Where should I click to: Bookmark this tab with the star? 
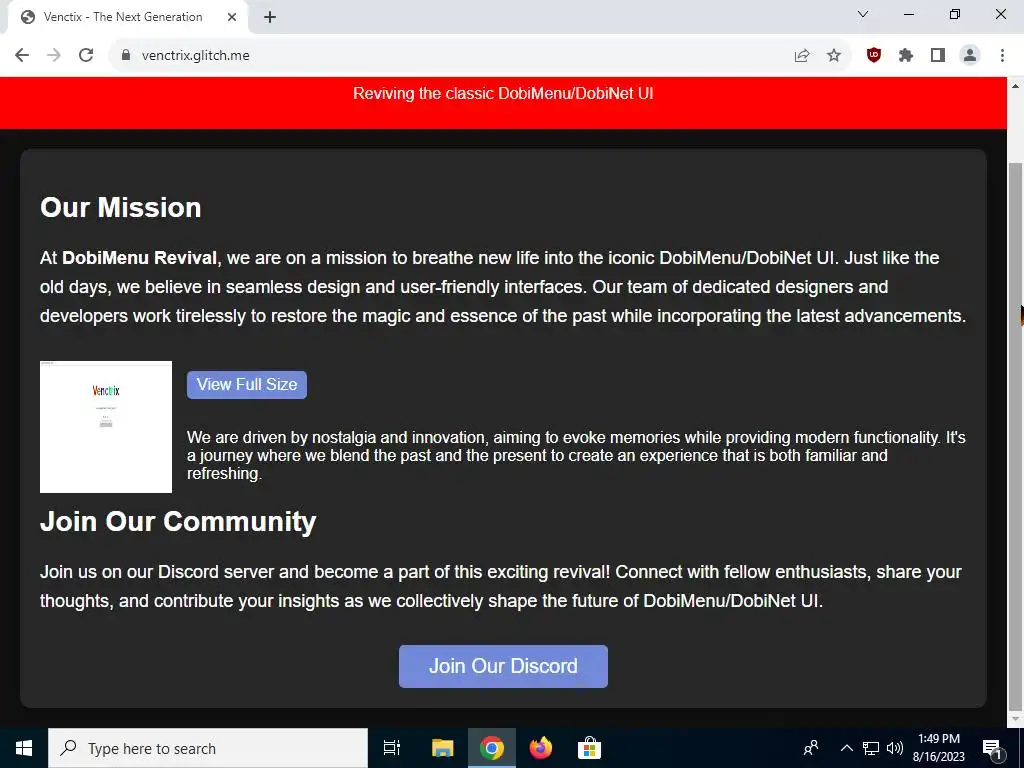pyautogui.click(x=834, y=56)
